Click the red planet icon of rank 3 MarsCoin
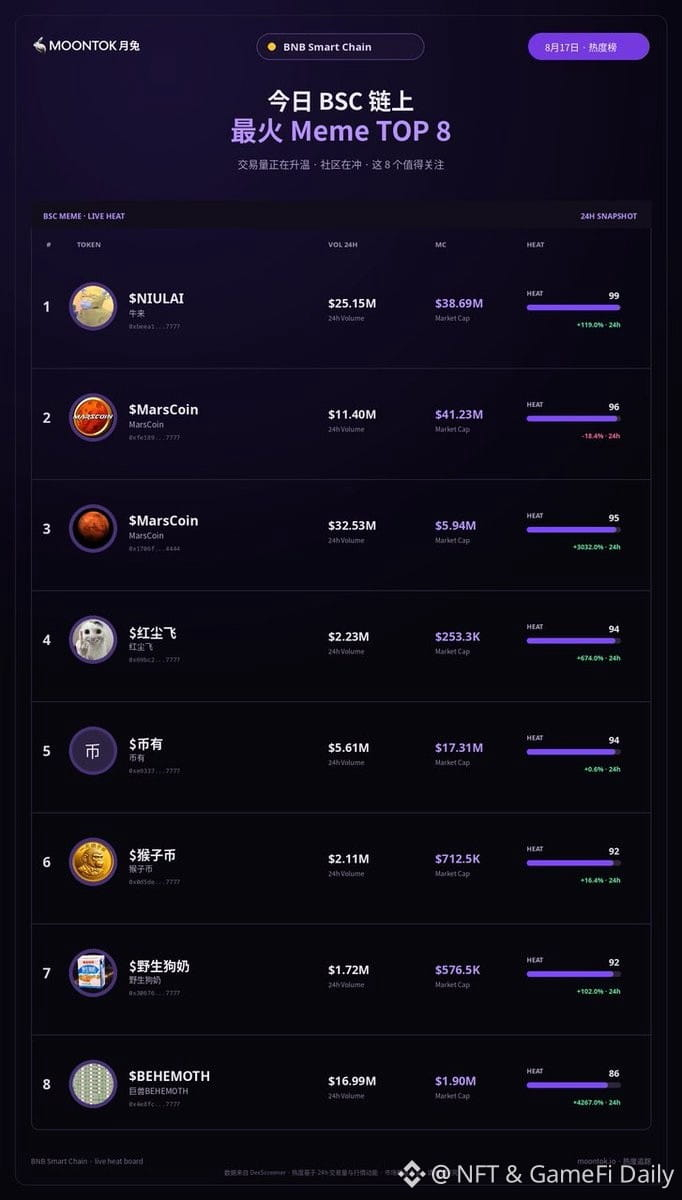 [93, 528]
